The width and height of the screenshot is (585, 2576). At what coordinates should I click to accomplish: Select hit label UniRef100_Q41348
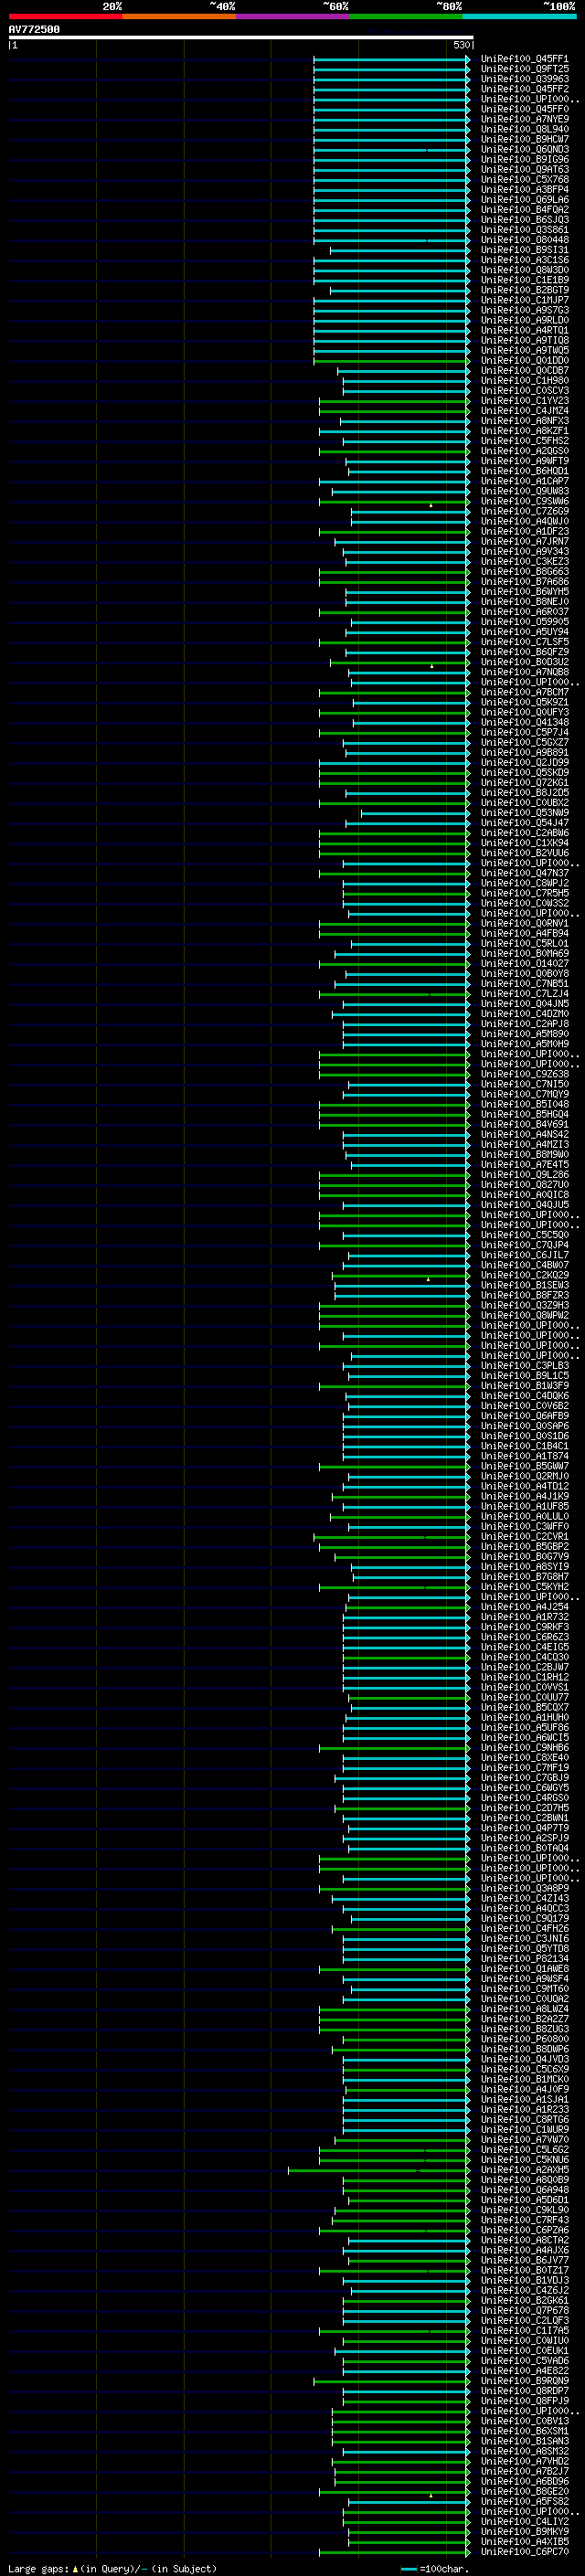pos(525,722)
